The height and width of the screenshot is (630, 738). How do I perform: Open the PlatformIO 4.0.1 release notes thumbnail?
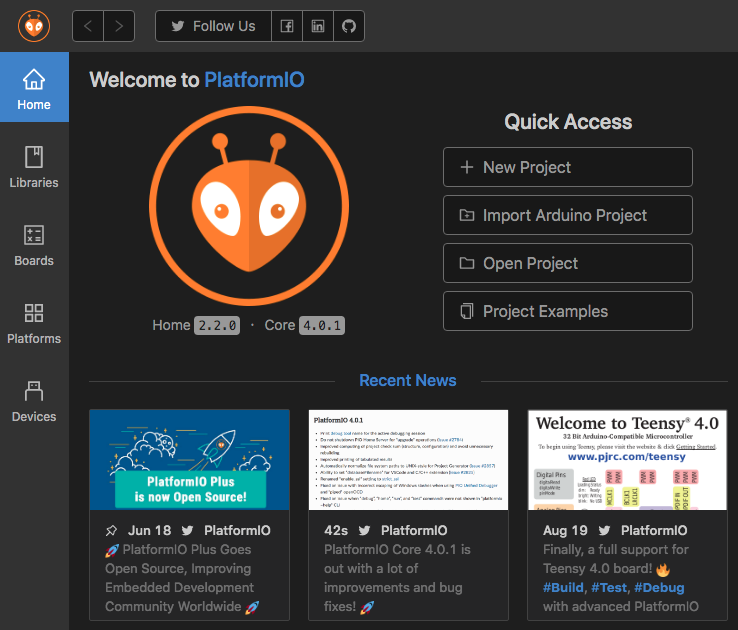409,460
